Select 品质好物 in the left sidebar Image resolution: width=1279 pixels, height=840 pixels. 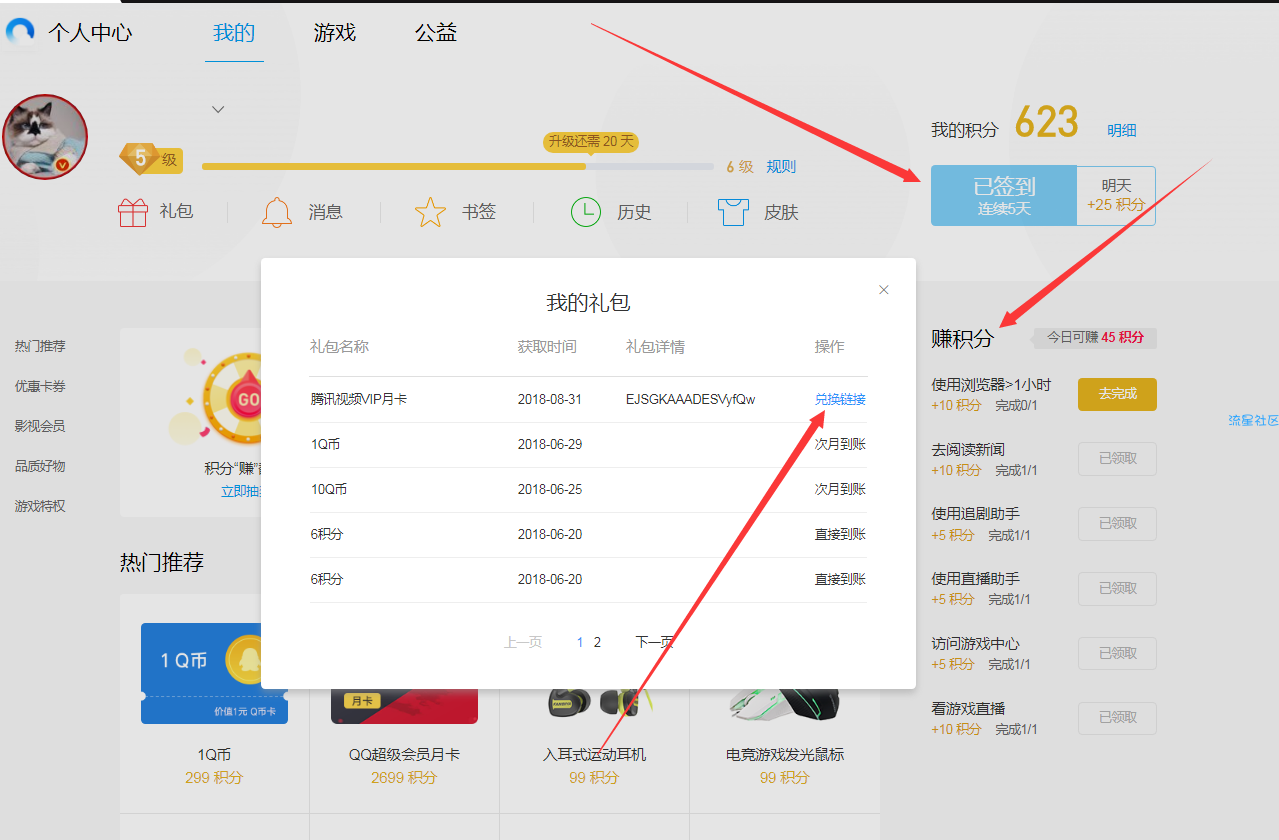click(x=40, y=466)
